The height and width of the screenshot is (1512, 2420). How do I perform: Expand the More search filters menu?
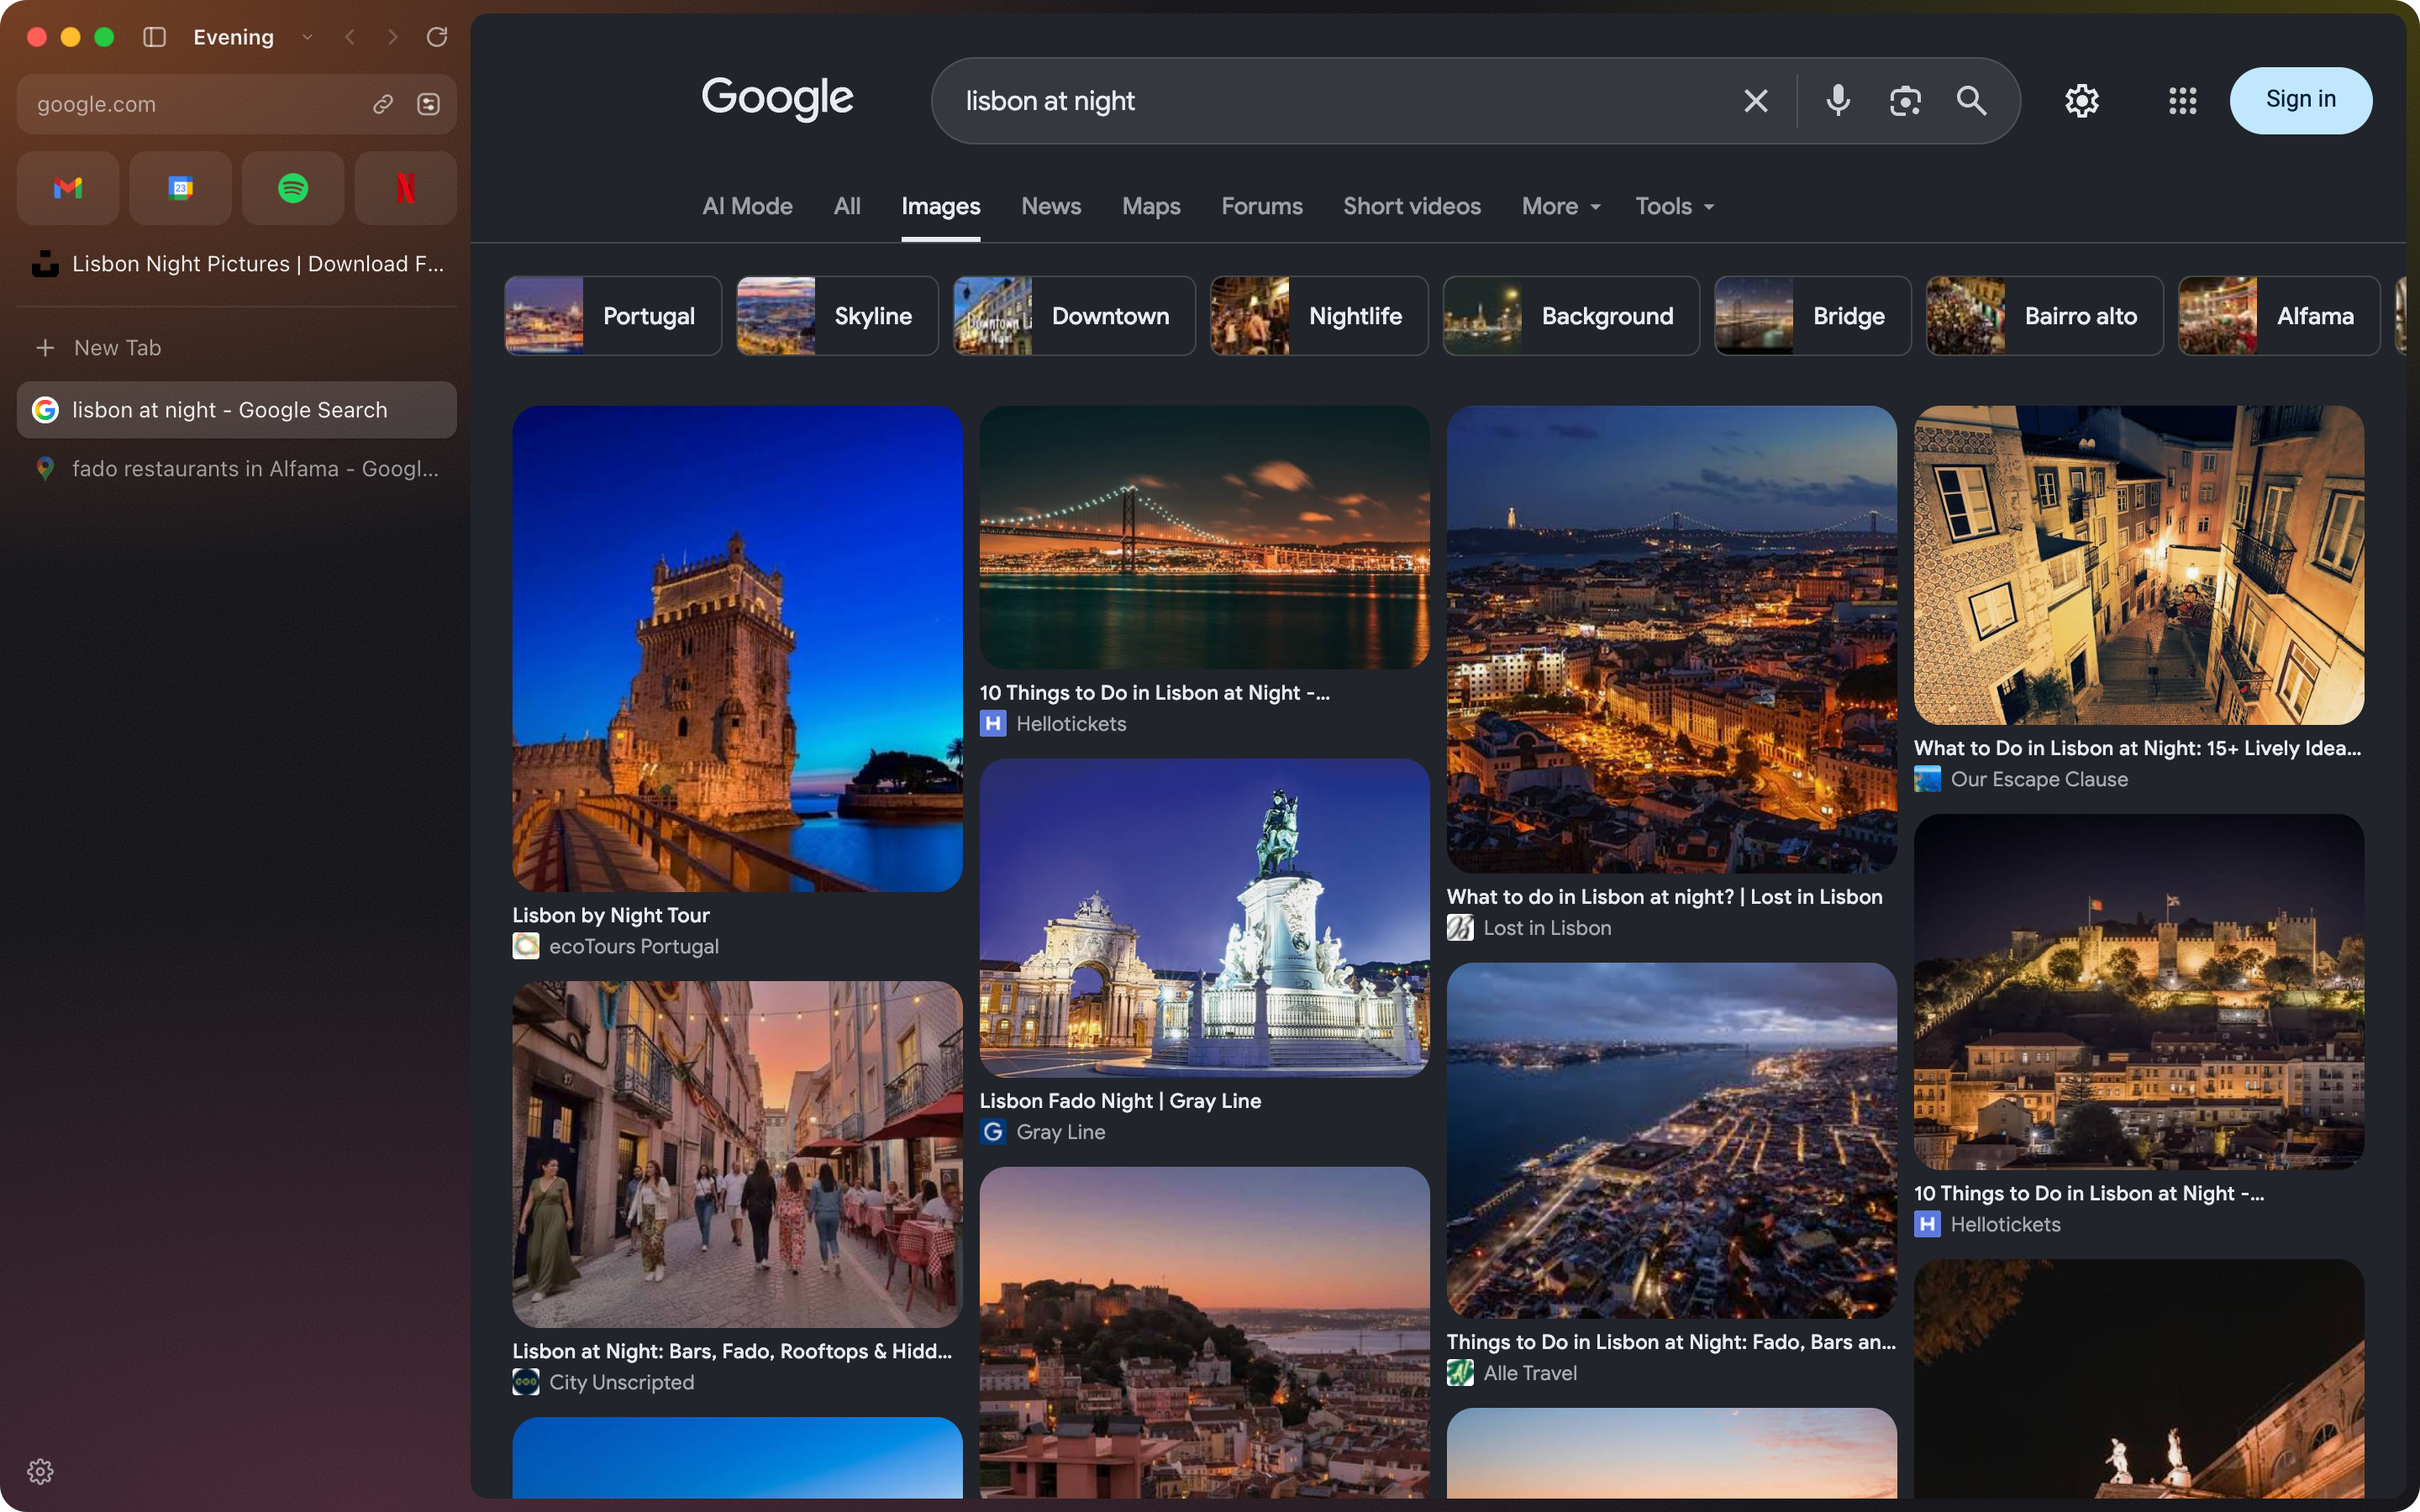point(1561,206)
